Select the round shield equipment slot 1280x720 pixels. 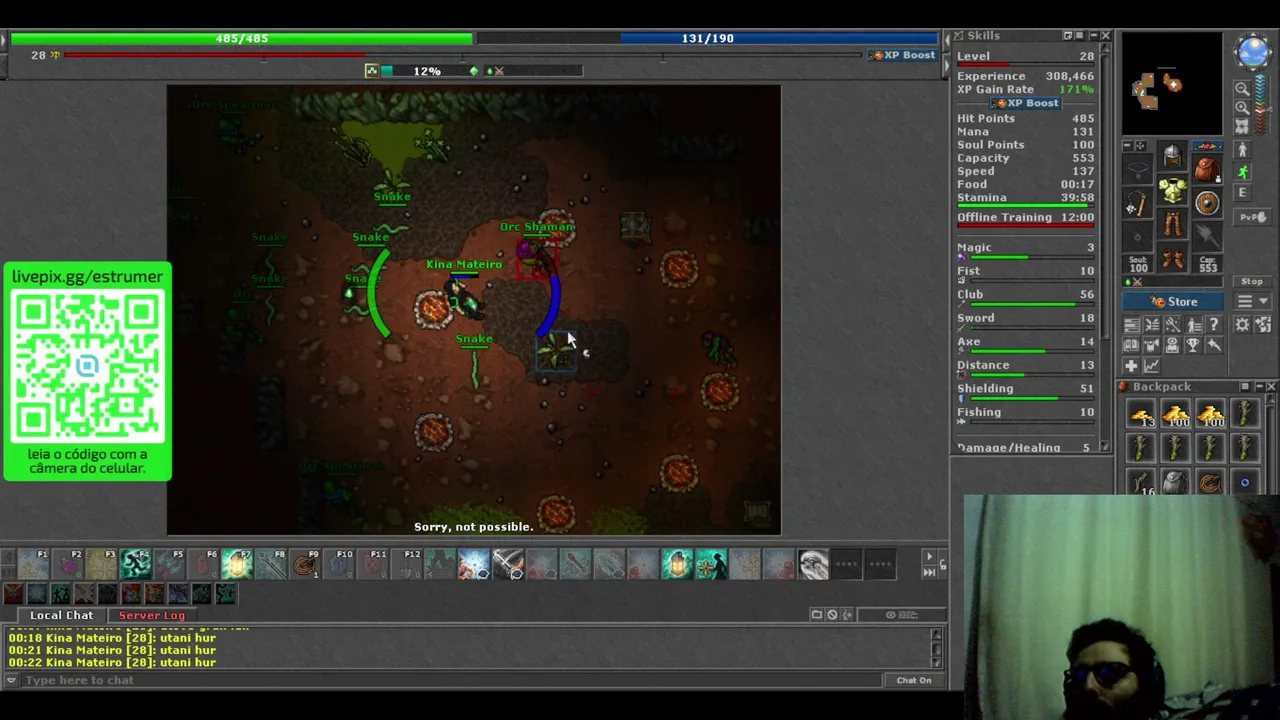[x=1207, y=204]
